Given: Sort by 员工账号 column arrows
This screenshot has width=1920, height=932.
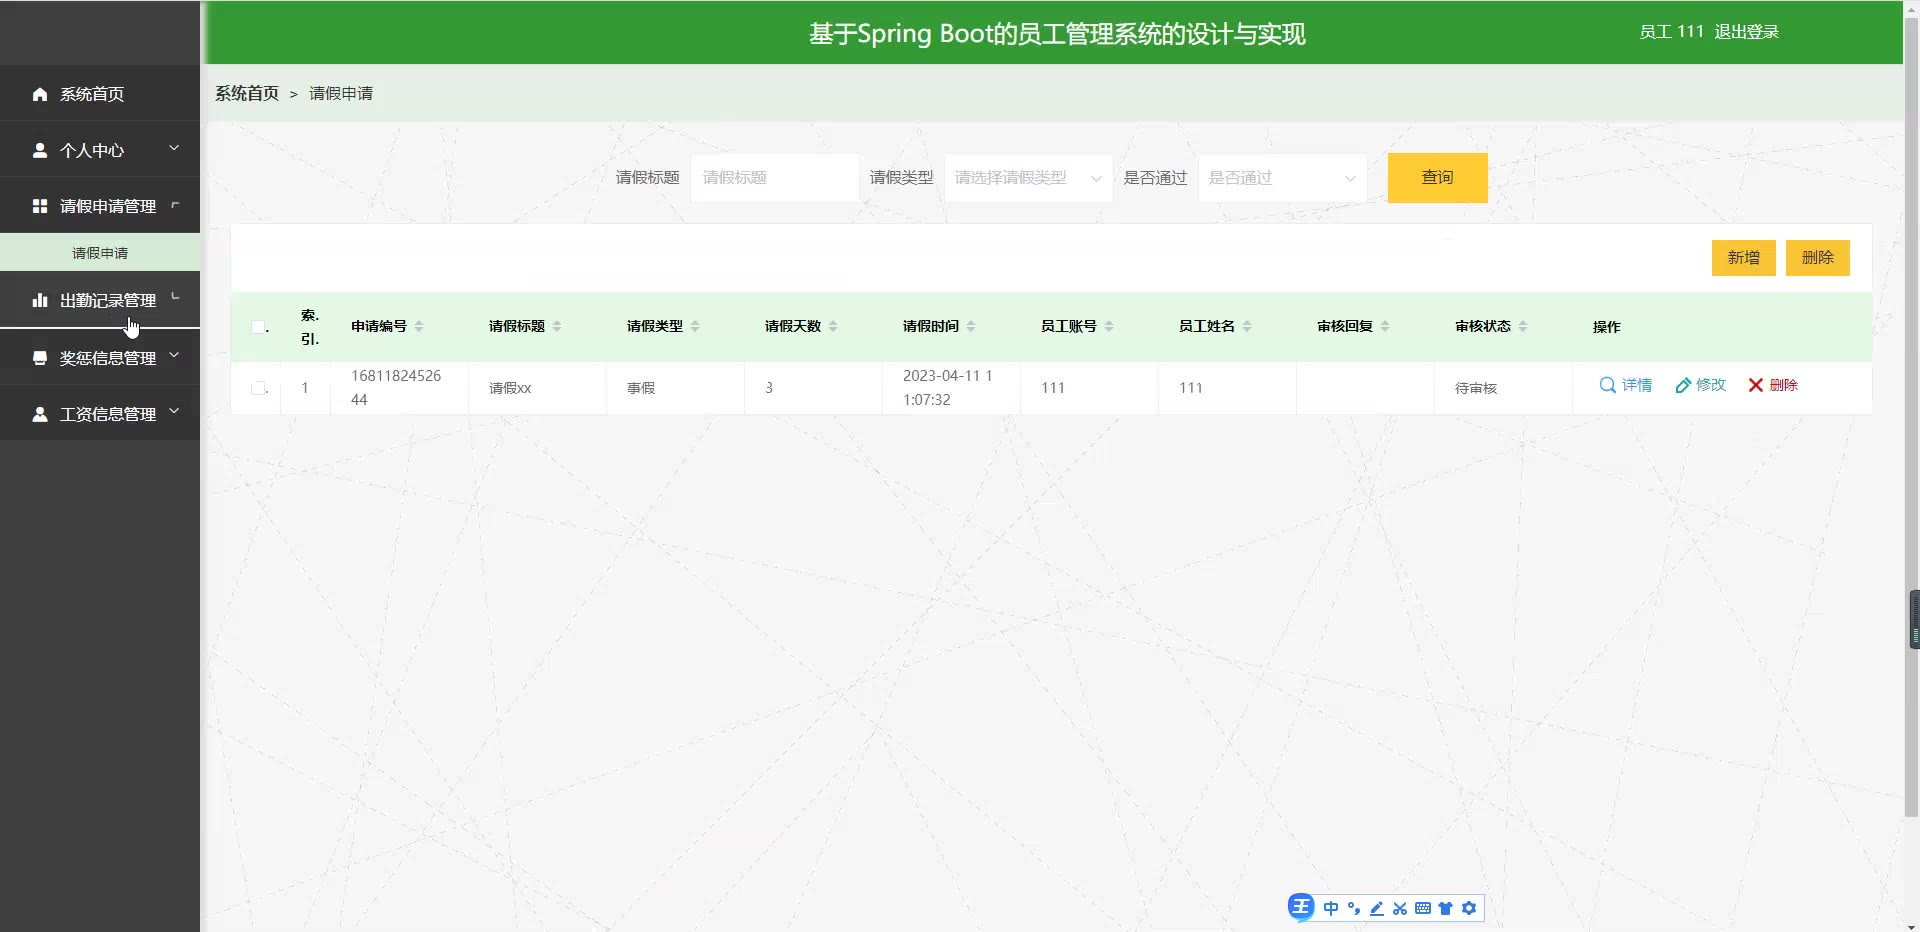Looking at the screenshot, I should [1109, 326].
